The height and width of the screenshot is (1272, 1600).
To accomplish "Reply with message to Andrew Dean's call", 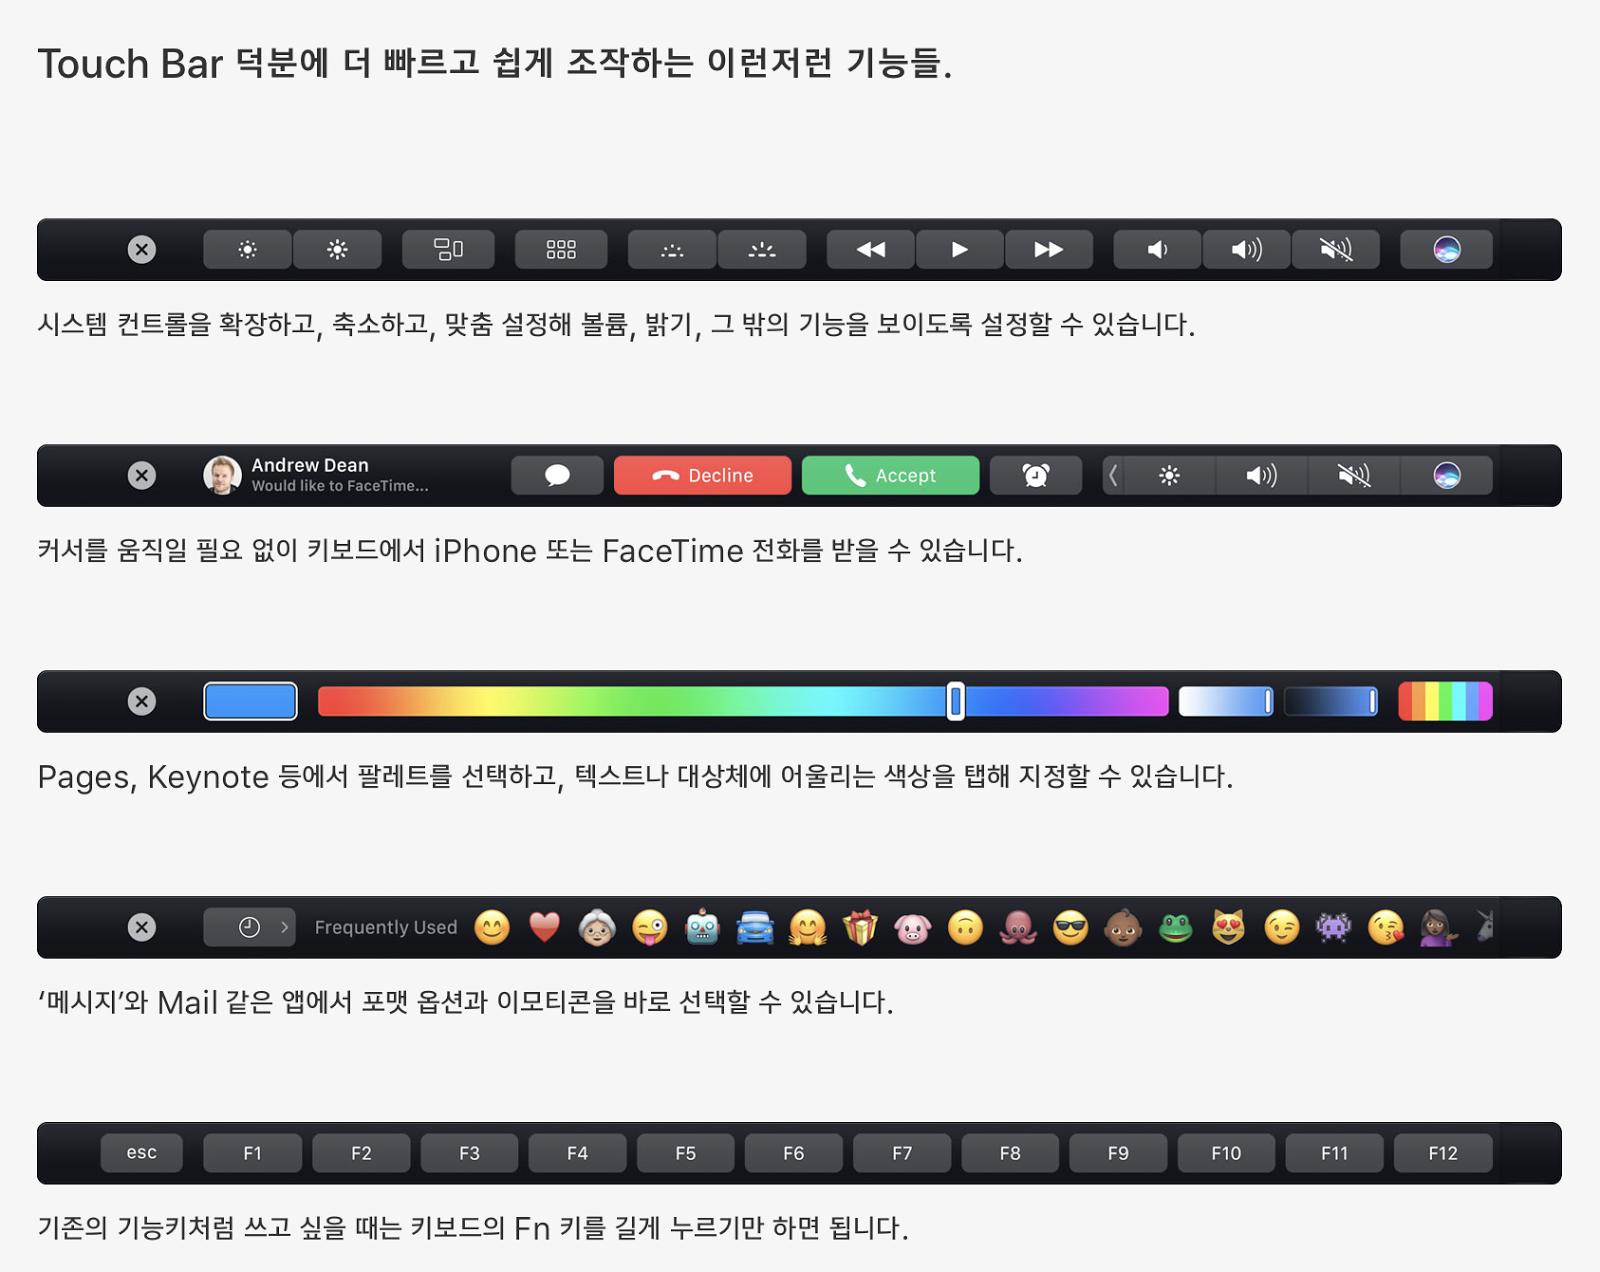I will click(x=557, y=476).
